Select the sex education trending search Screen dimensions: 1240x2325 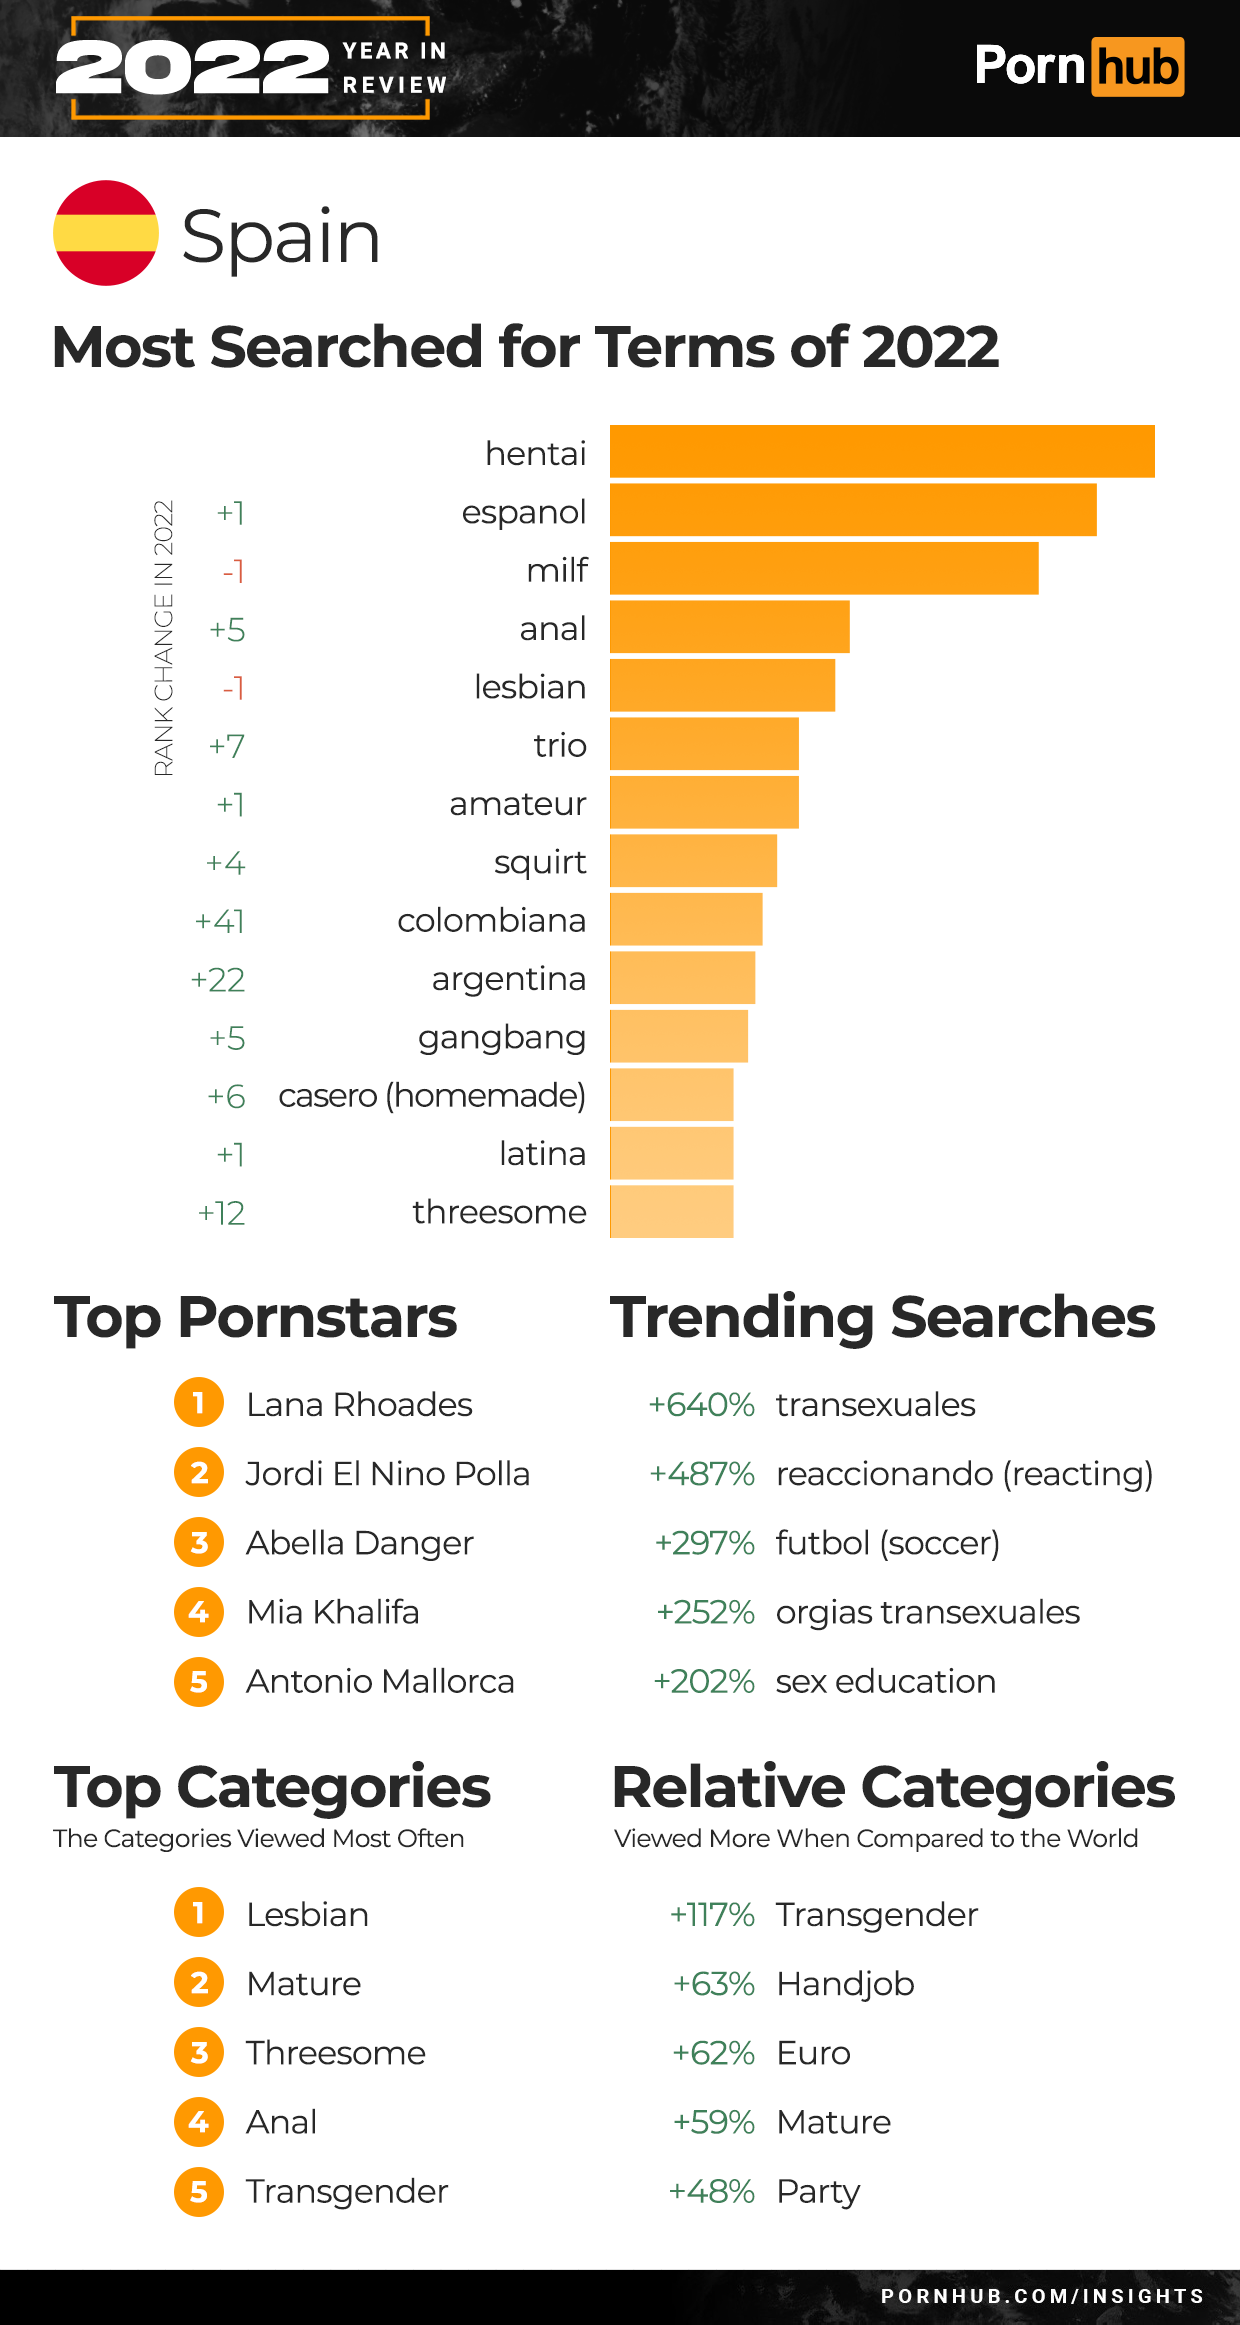[885, 1681]
